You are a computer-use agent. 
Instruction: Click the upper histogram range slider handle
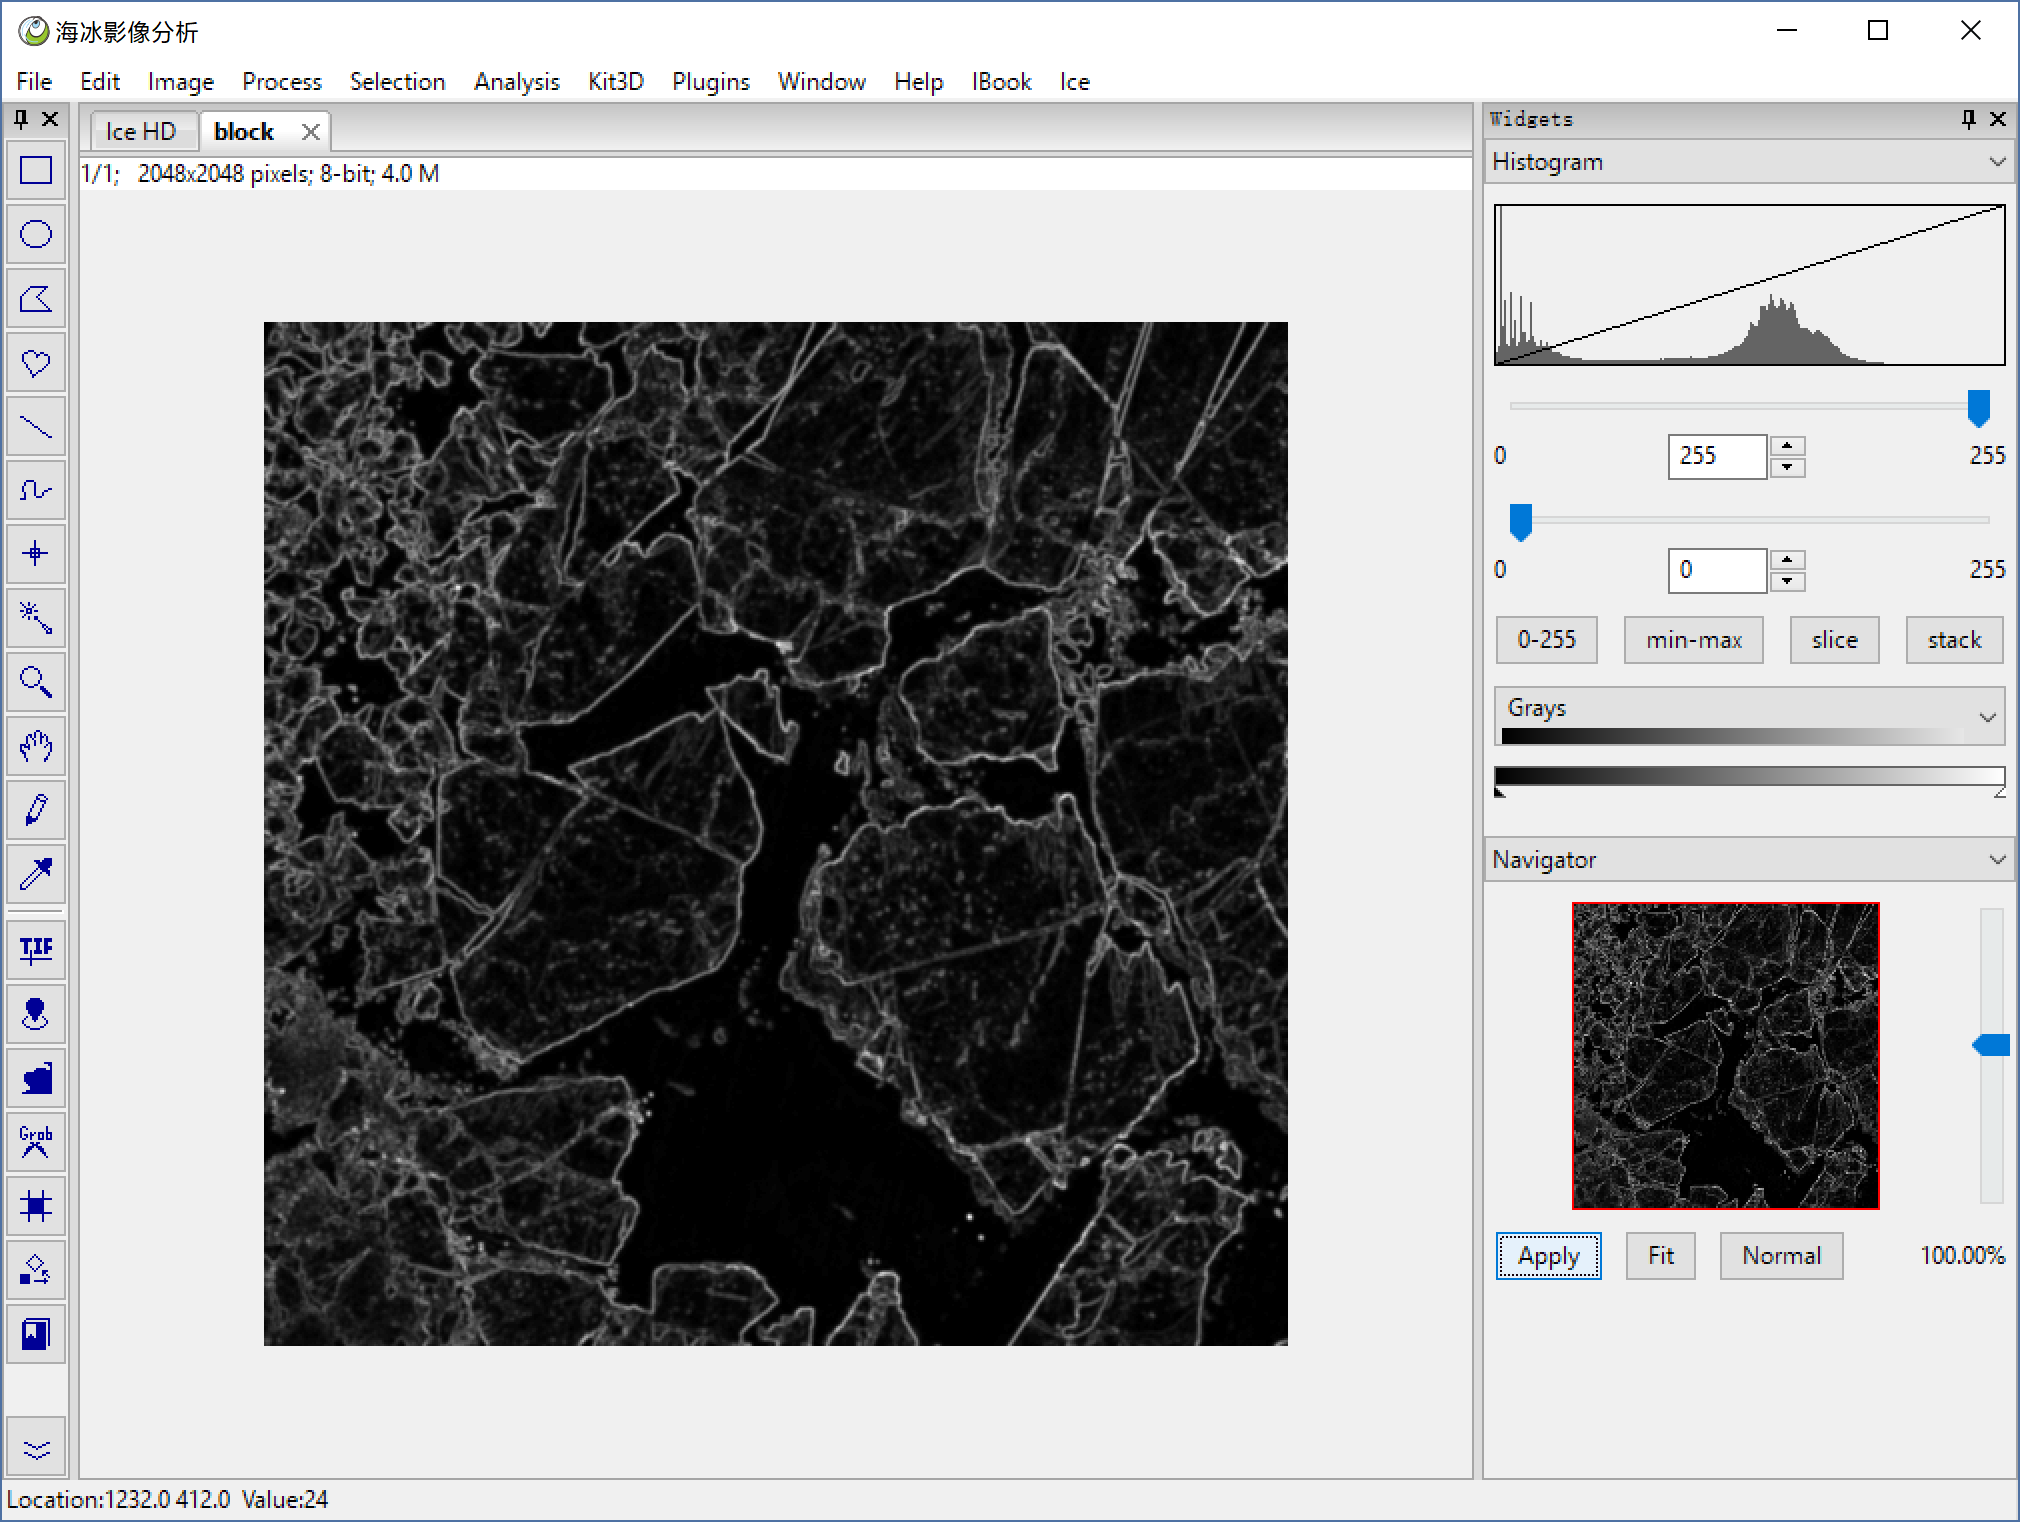[1978, 408]
